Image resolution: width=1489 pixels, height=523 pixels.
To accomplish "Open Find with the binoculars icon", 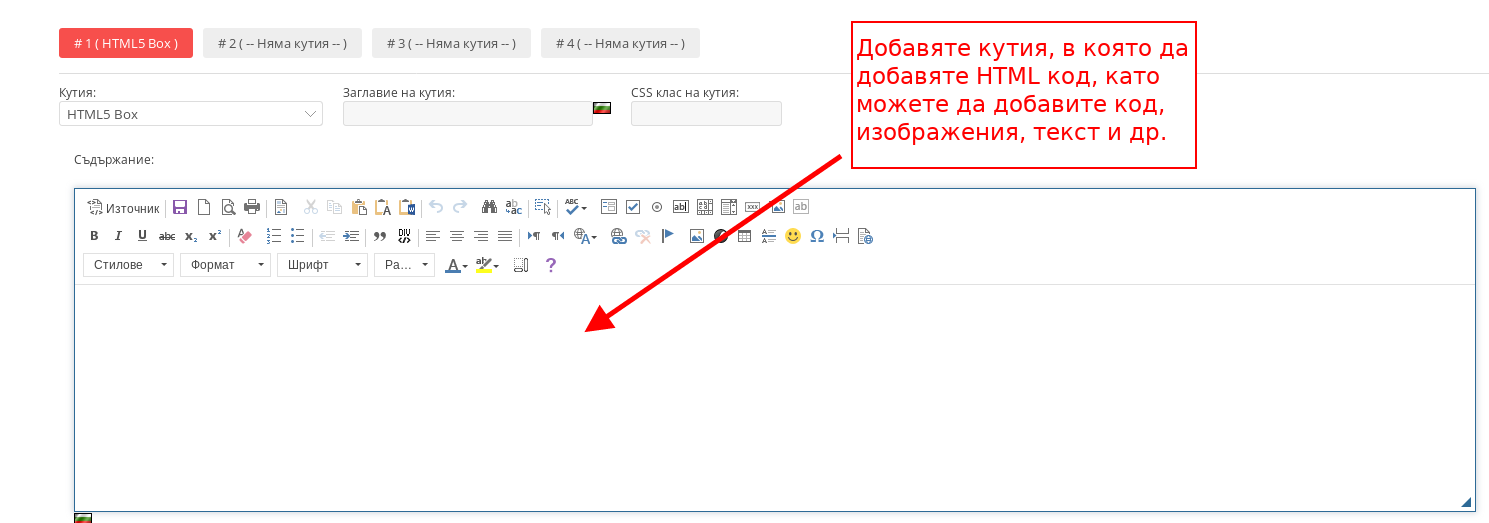I will point(489,207).
